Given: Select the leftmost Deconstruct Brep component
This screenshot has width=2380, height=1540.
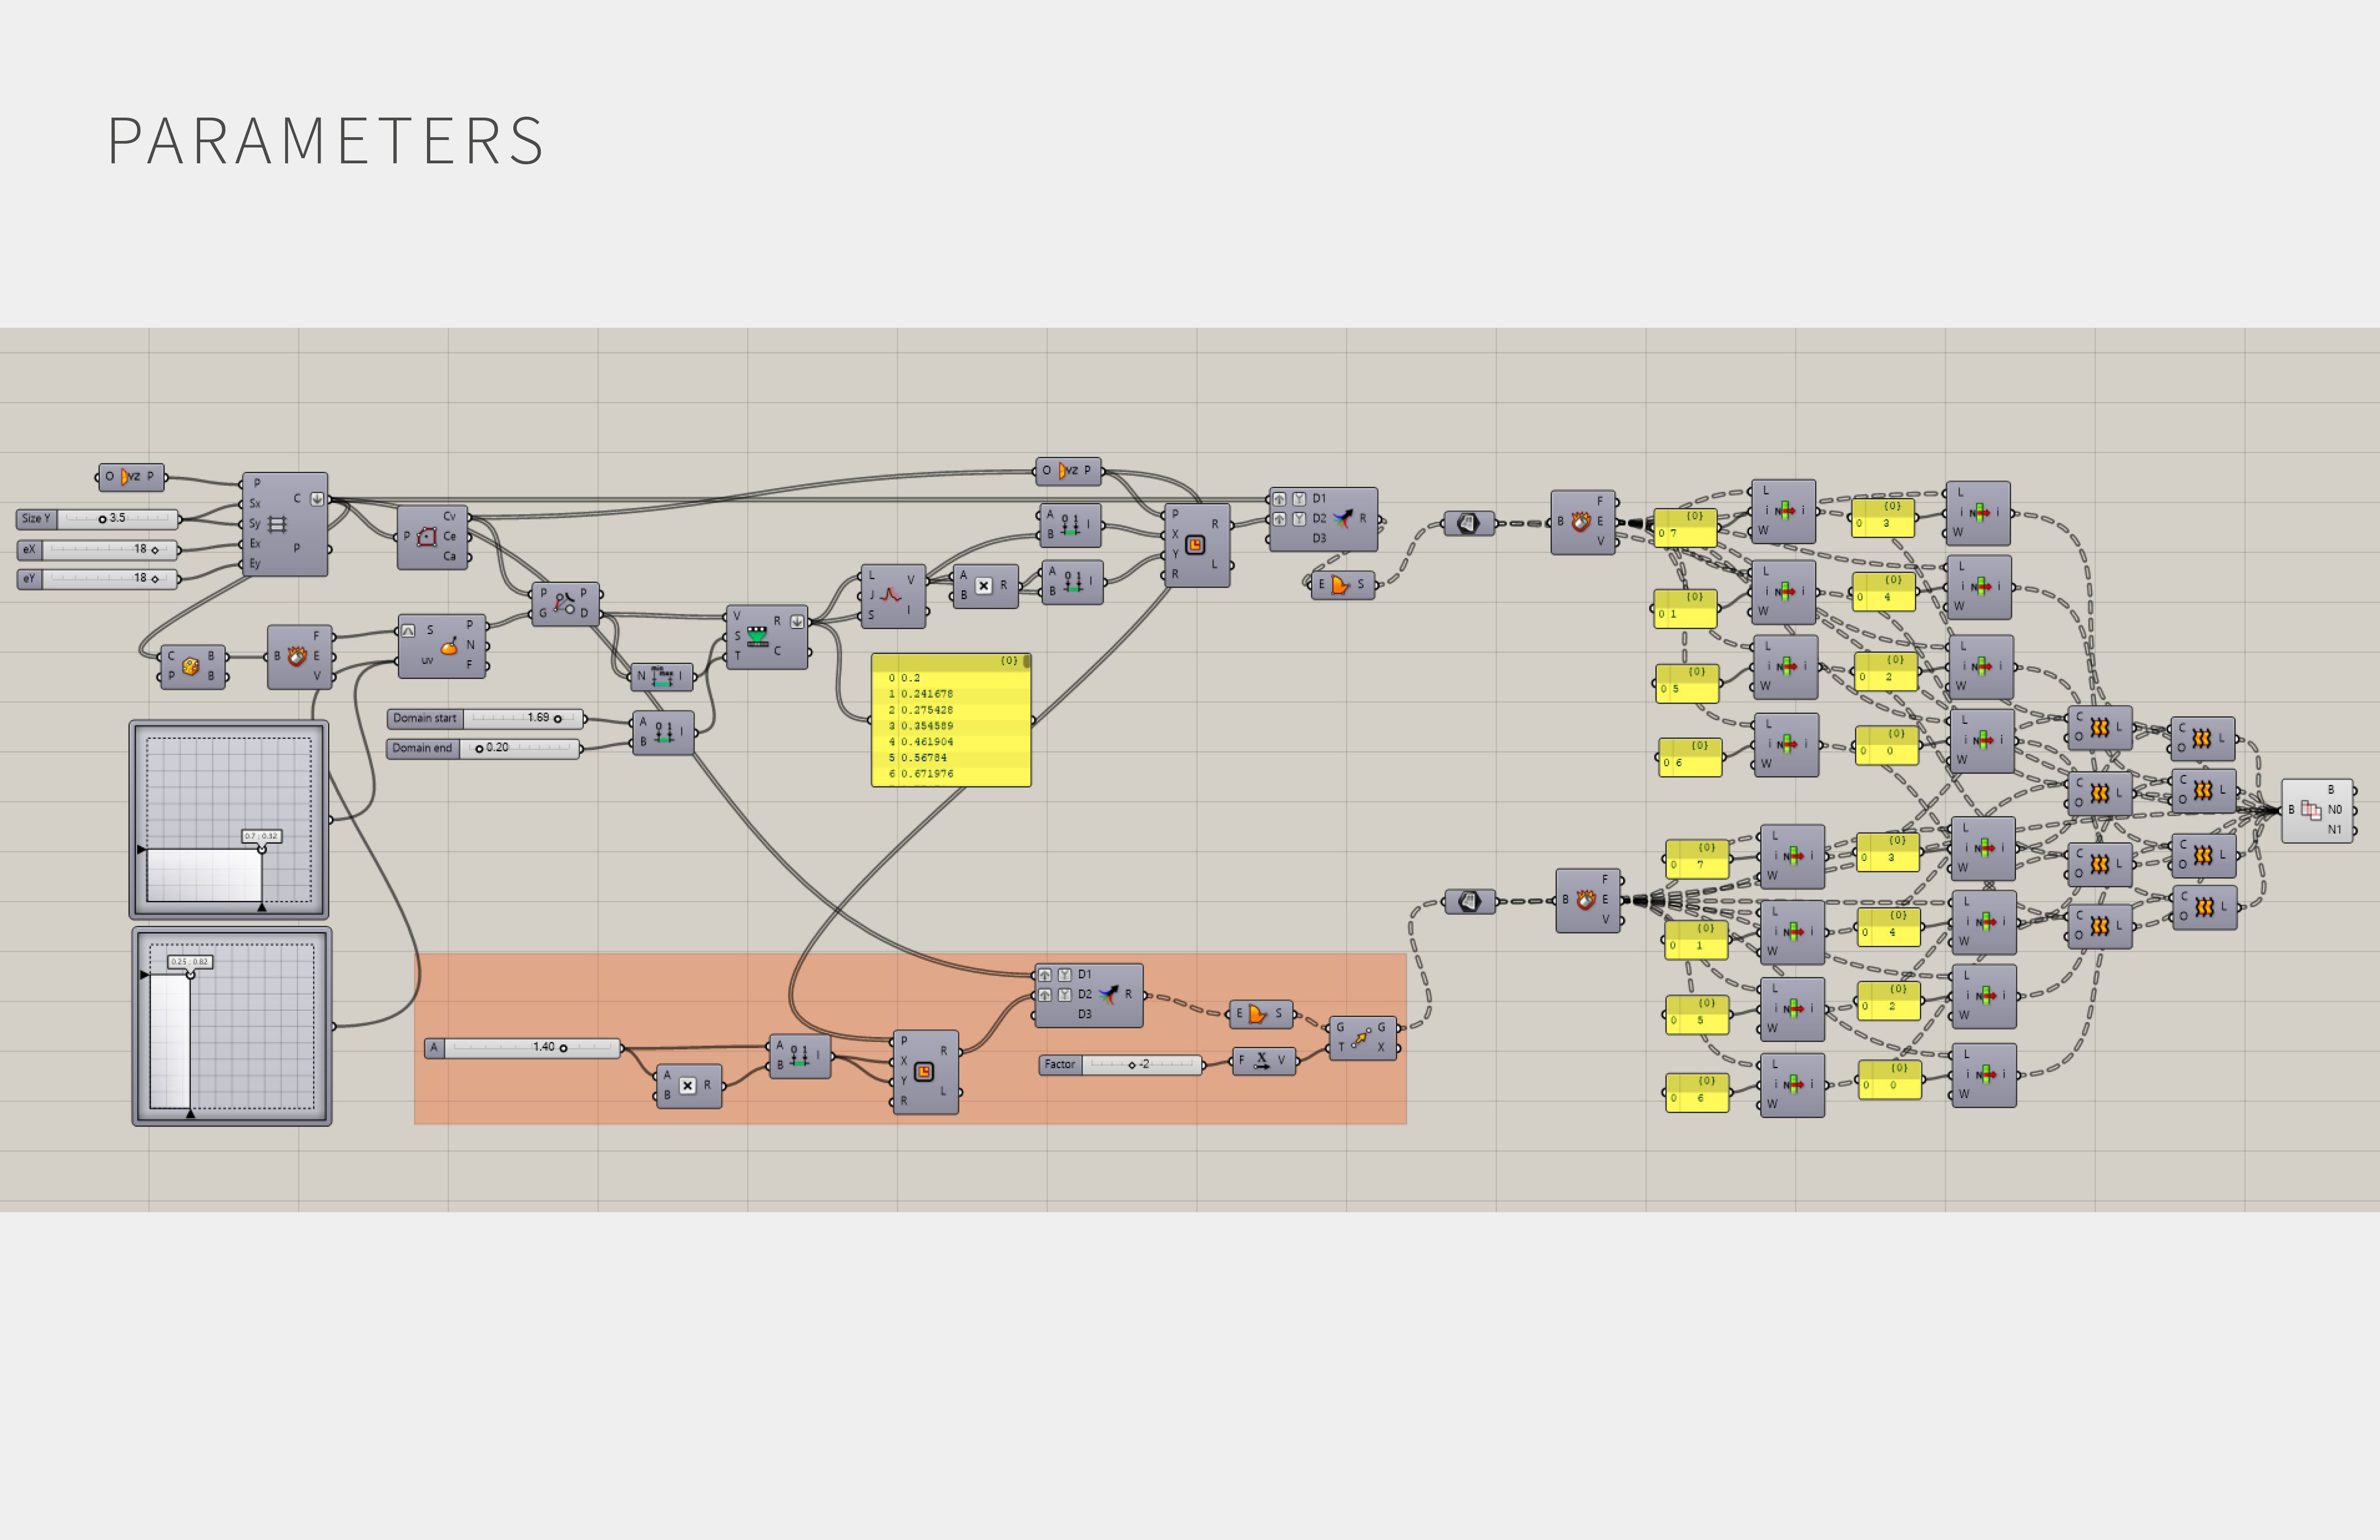Looking at the screenshot, I should point(297,657).
